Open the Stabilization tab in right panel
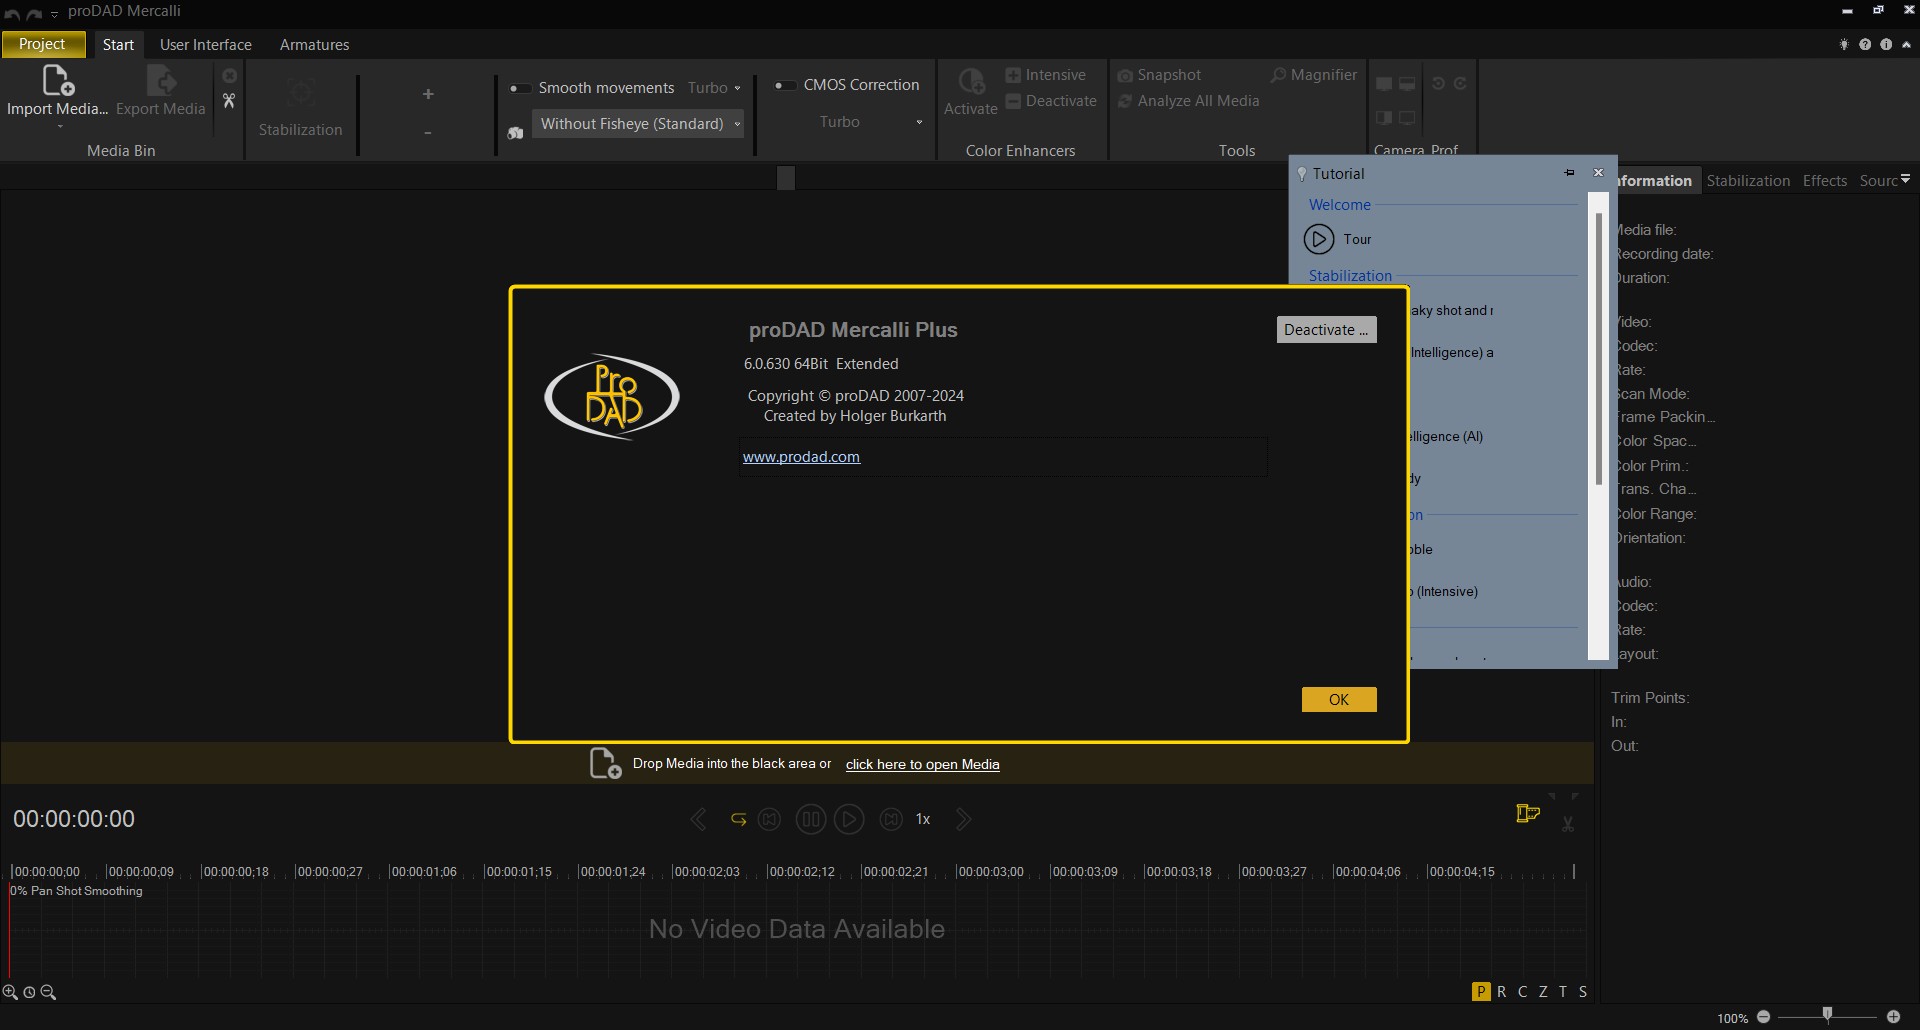The image size is (1920, 1030). tap(1748, 181)
